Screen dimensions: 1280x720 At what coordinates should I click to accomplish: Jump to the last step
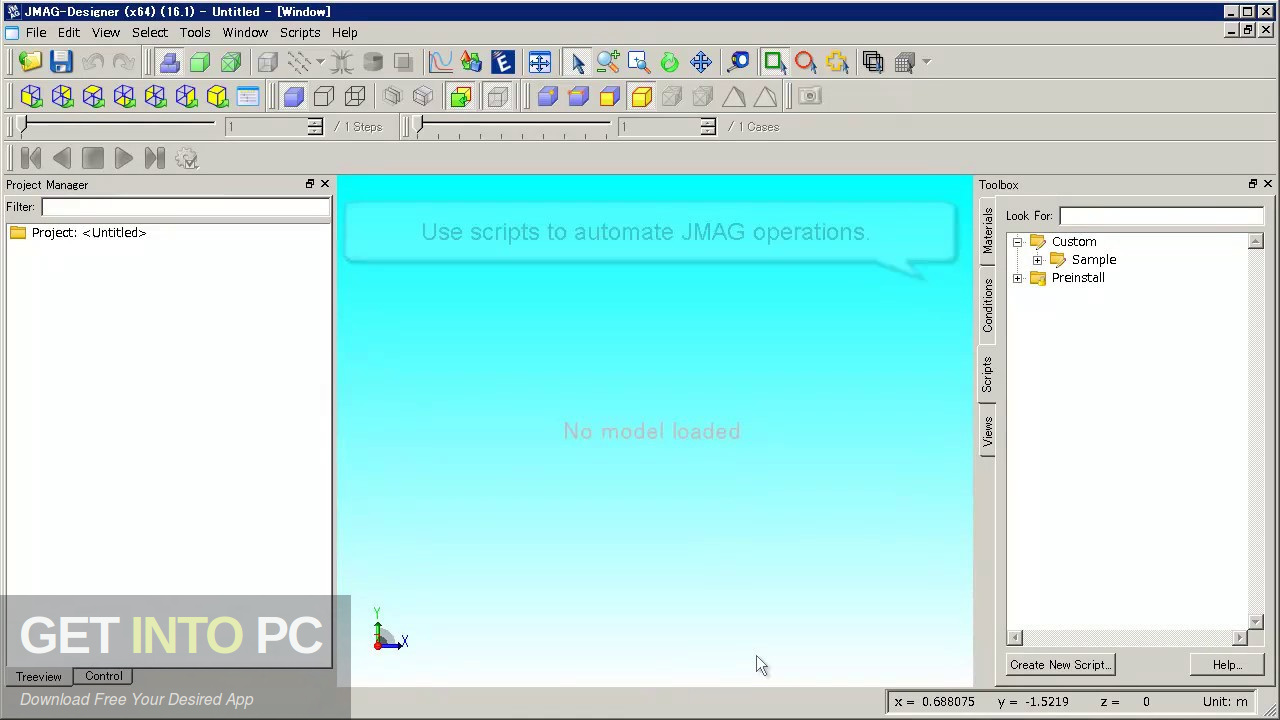[154, 158]
